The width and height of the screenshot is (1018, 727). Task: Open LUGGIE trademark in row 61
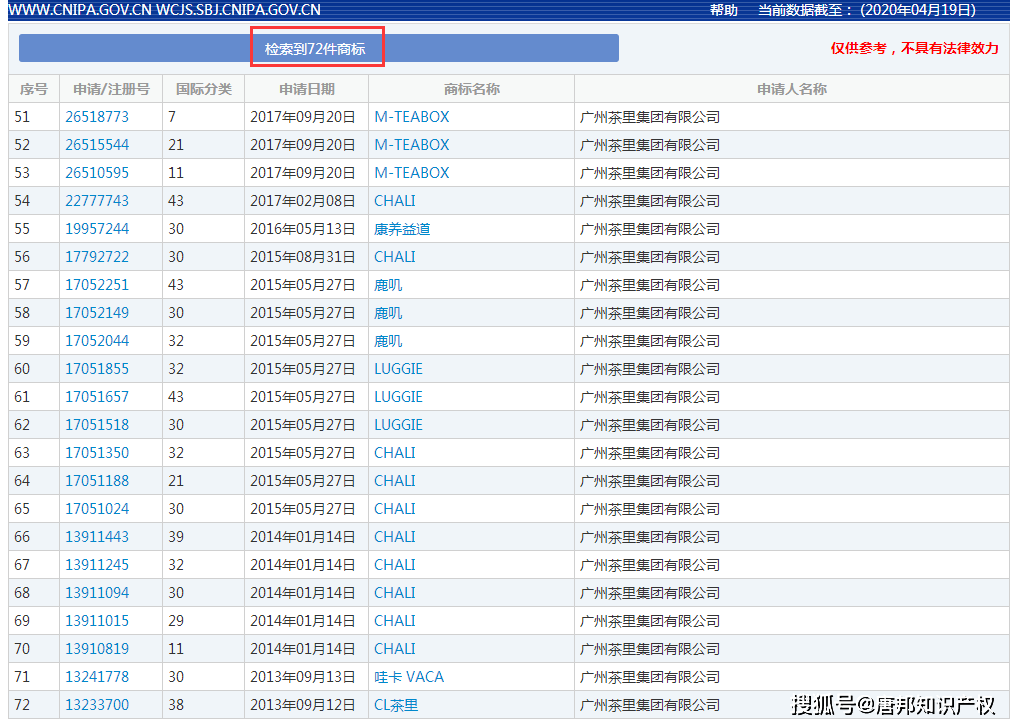pyautogui.click(x=398, y=397)
